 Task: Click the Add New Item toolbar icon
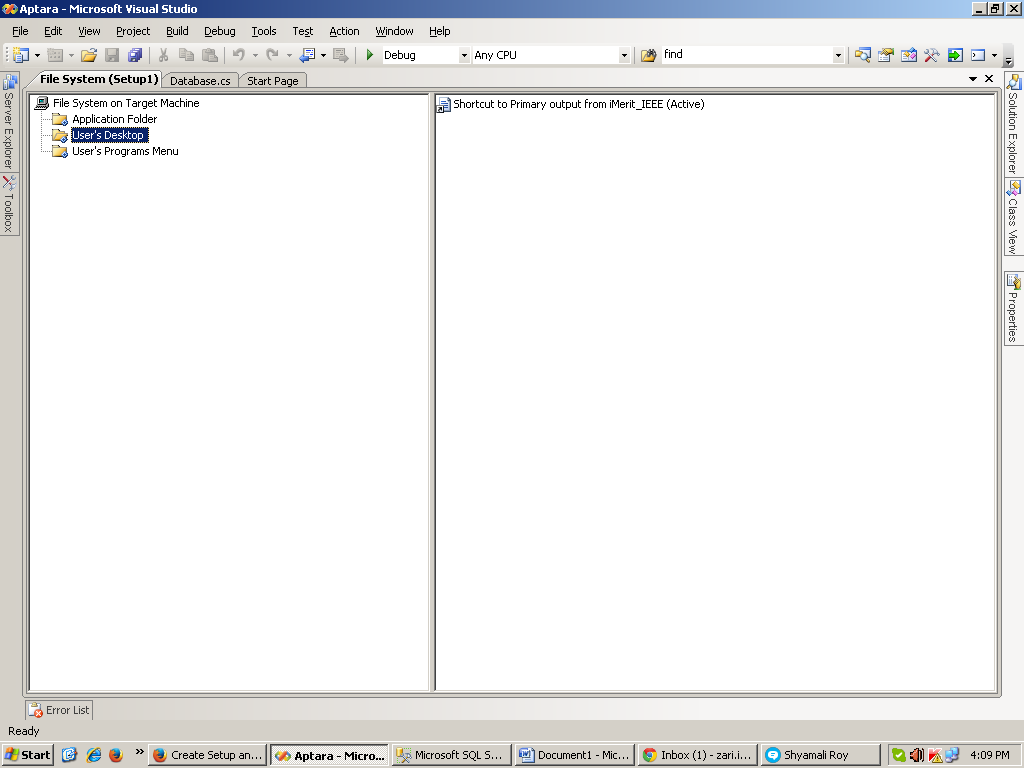tap(56, 56)
